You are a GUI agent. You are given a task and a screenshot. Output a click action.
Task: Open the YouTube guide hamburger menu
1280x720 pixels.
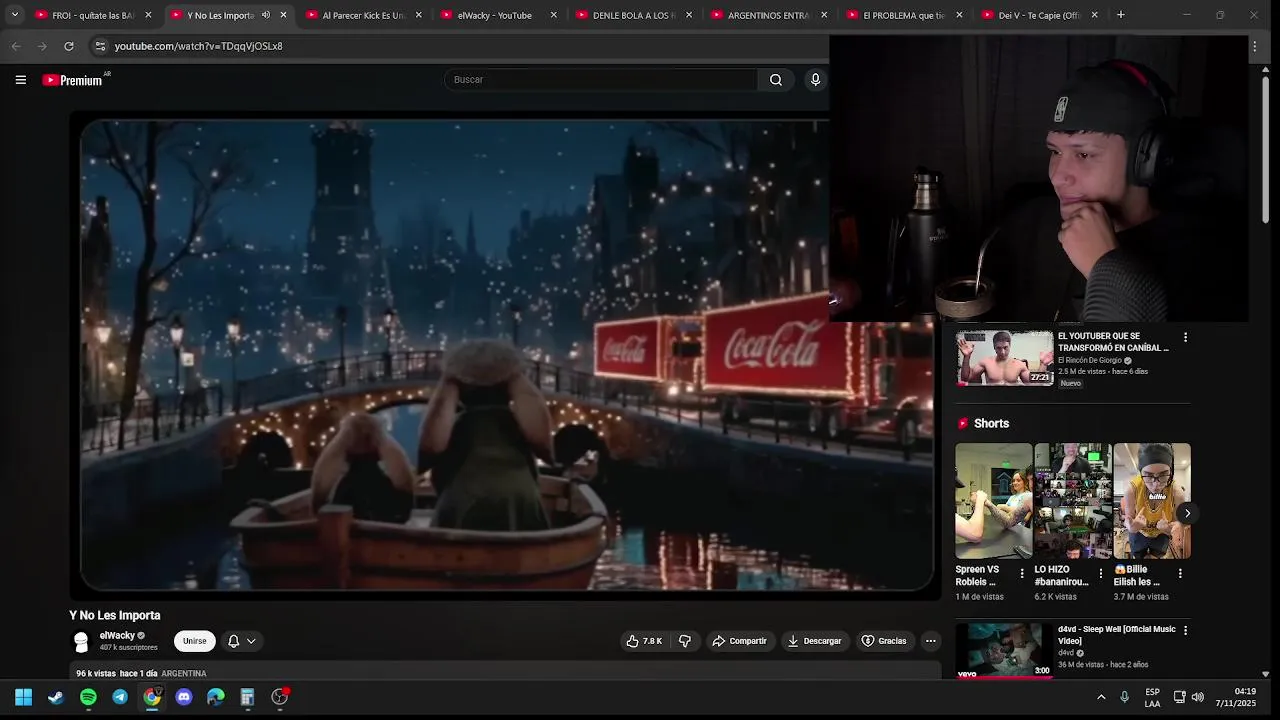tap(20, 80)
